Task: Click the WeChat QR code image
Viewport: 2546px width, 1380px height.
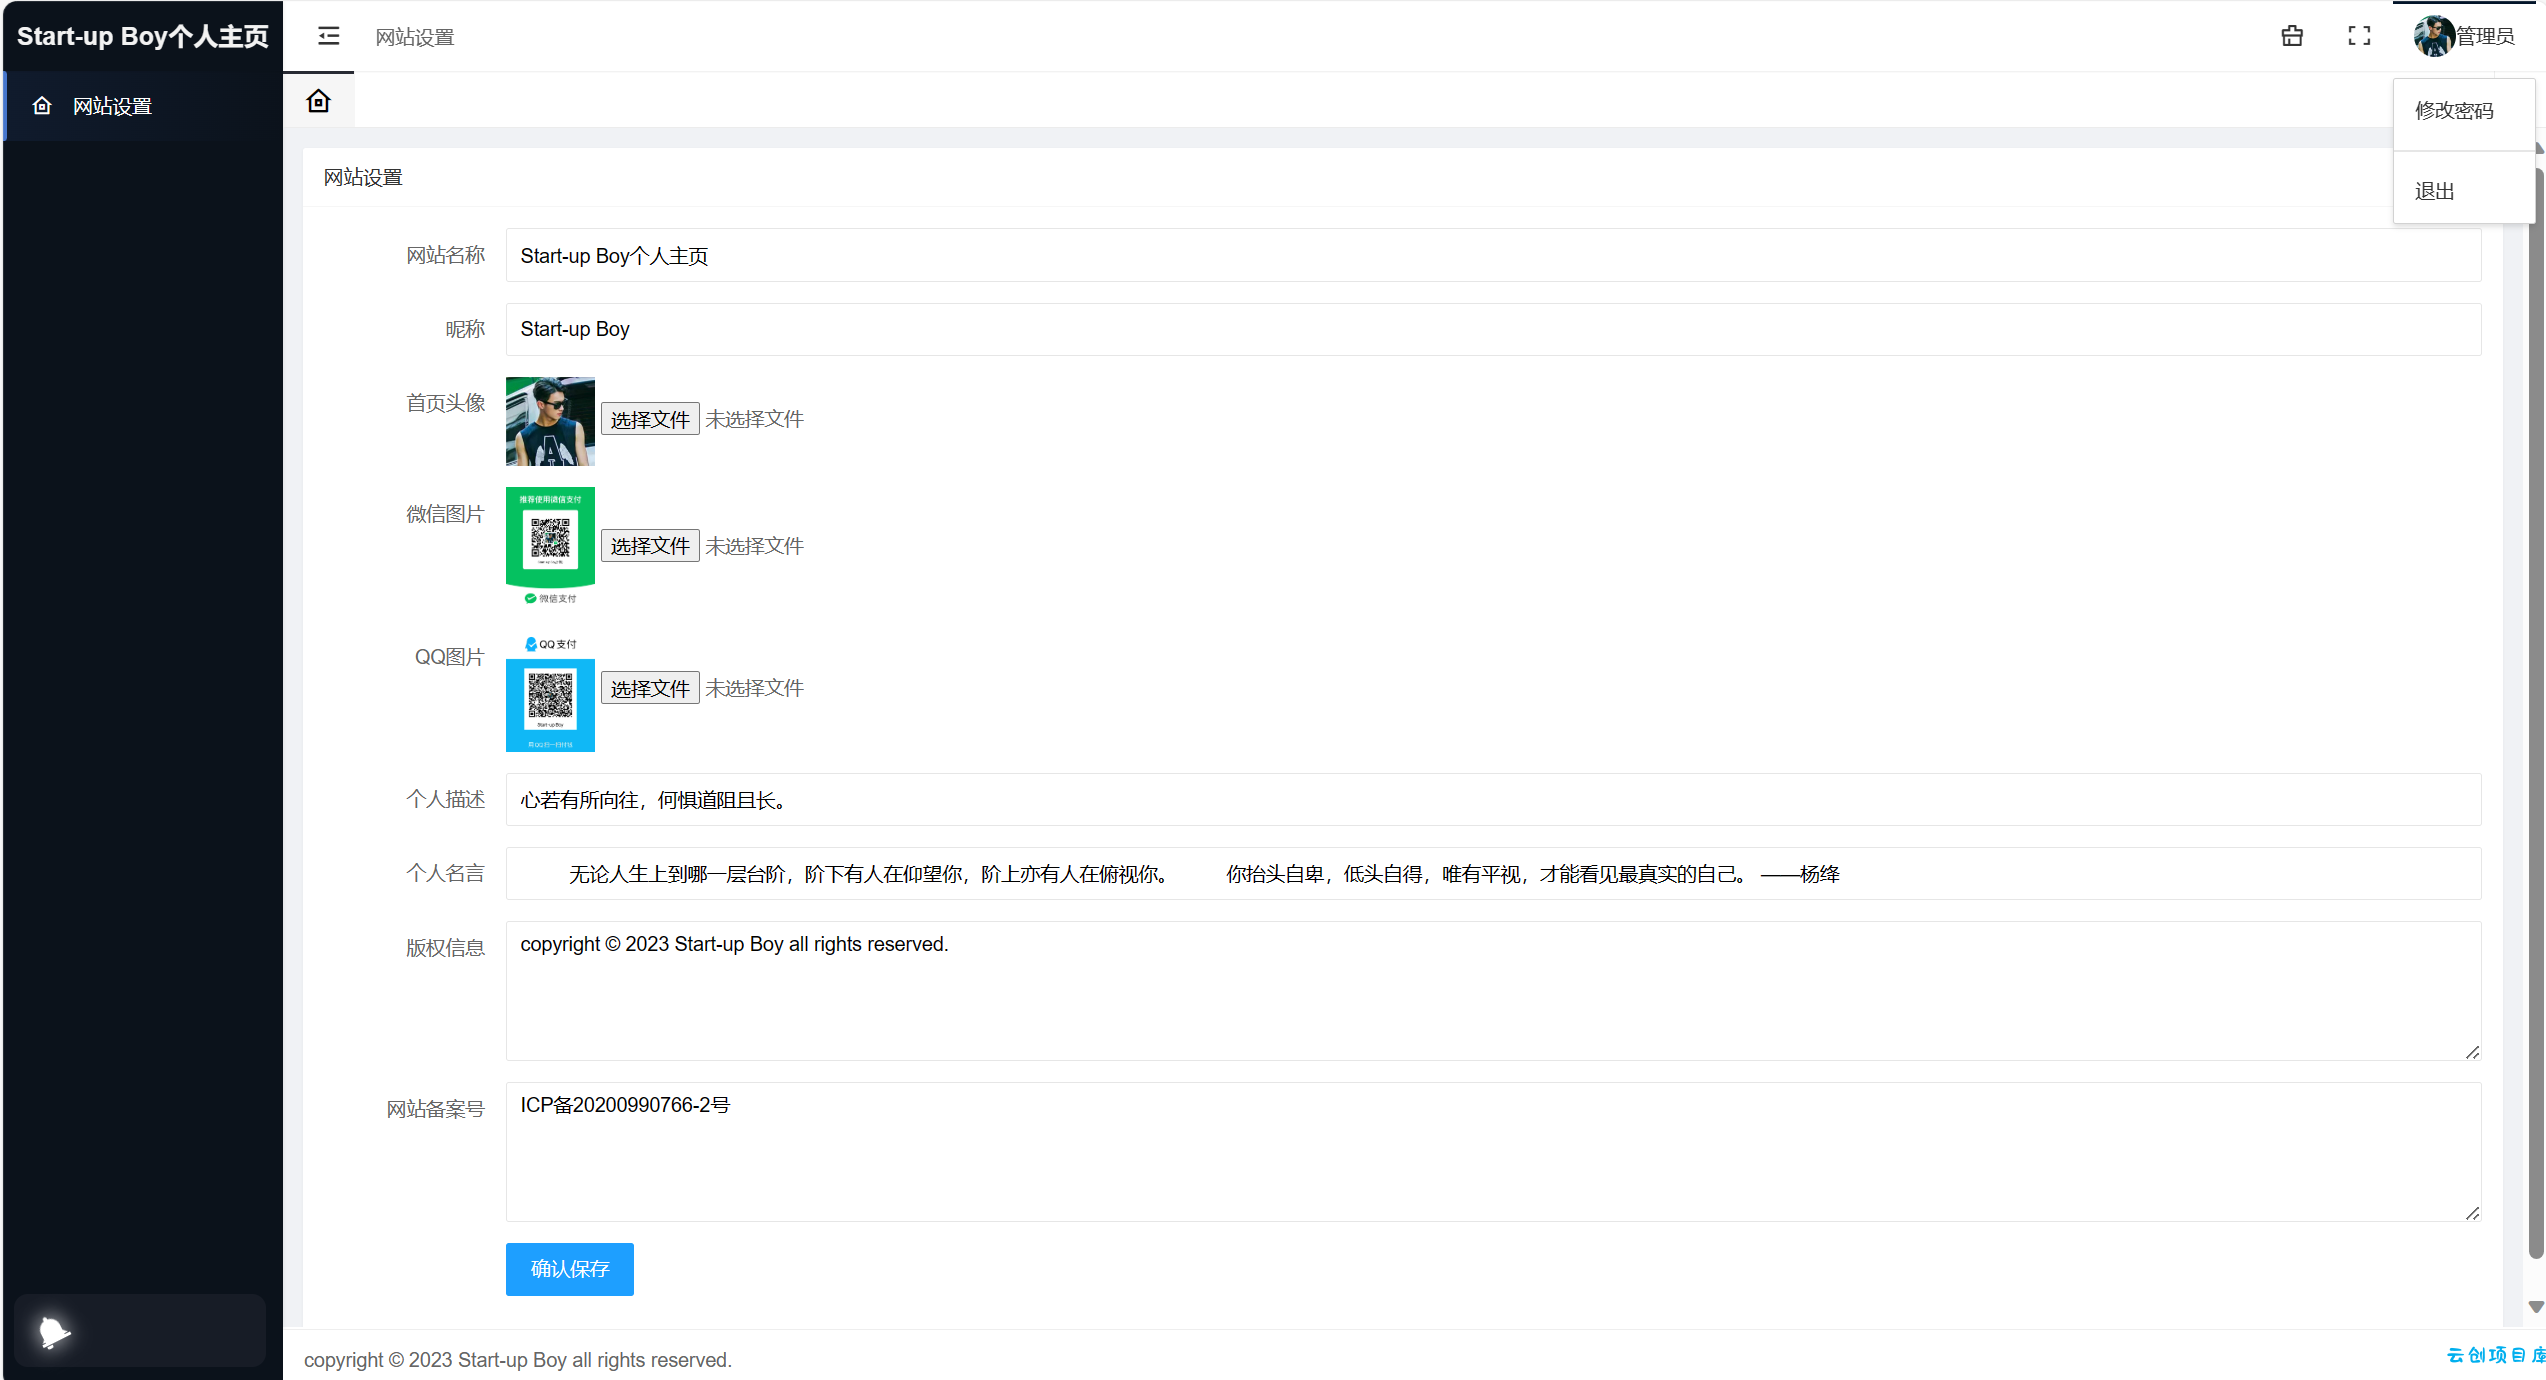Action: pos(550,547)
